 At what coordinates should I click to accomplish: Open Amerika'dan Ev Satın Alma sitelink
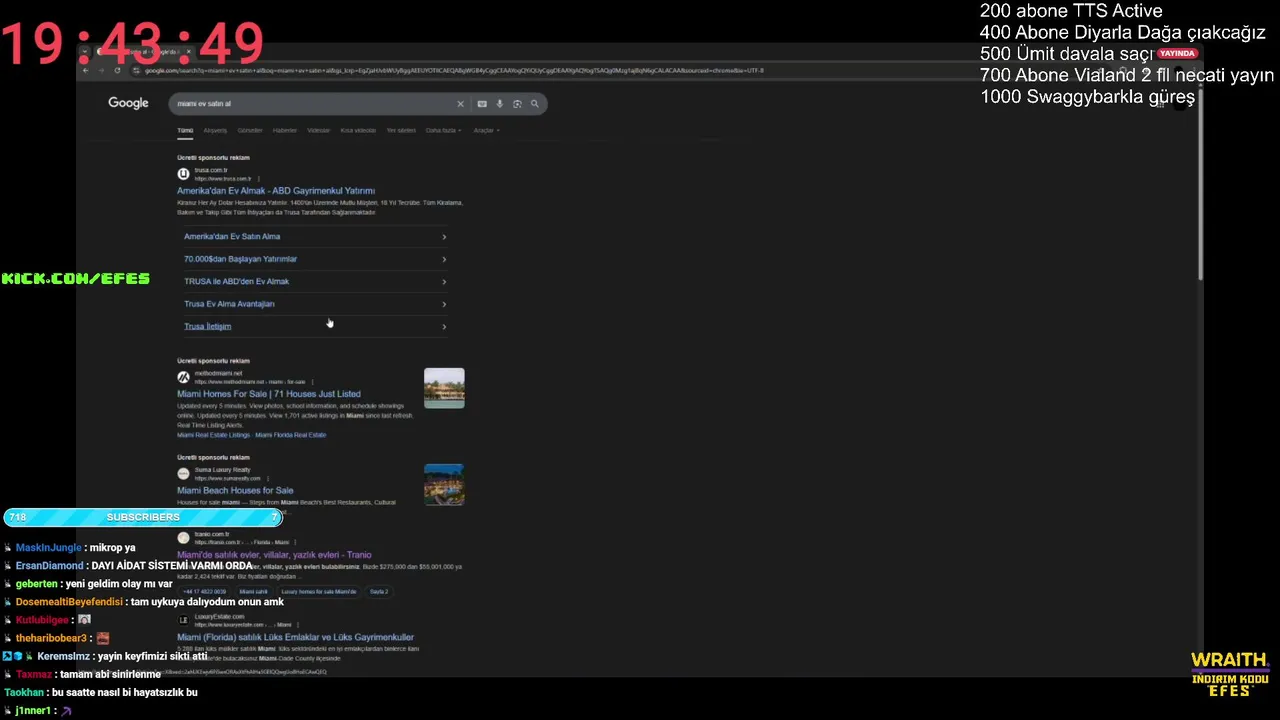[x=232, y=237]
